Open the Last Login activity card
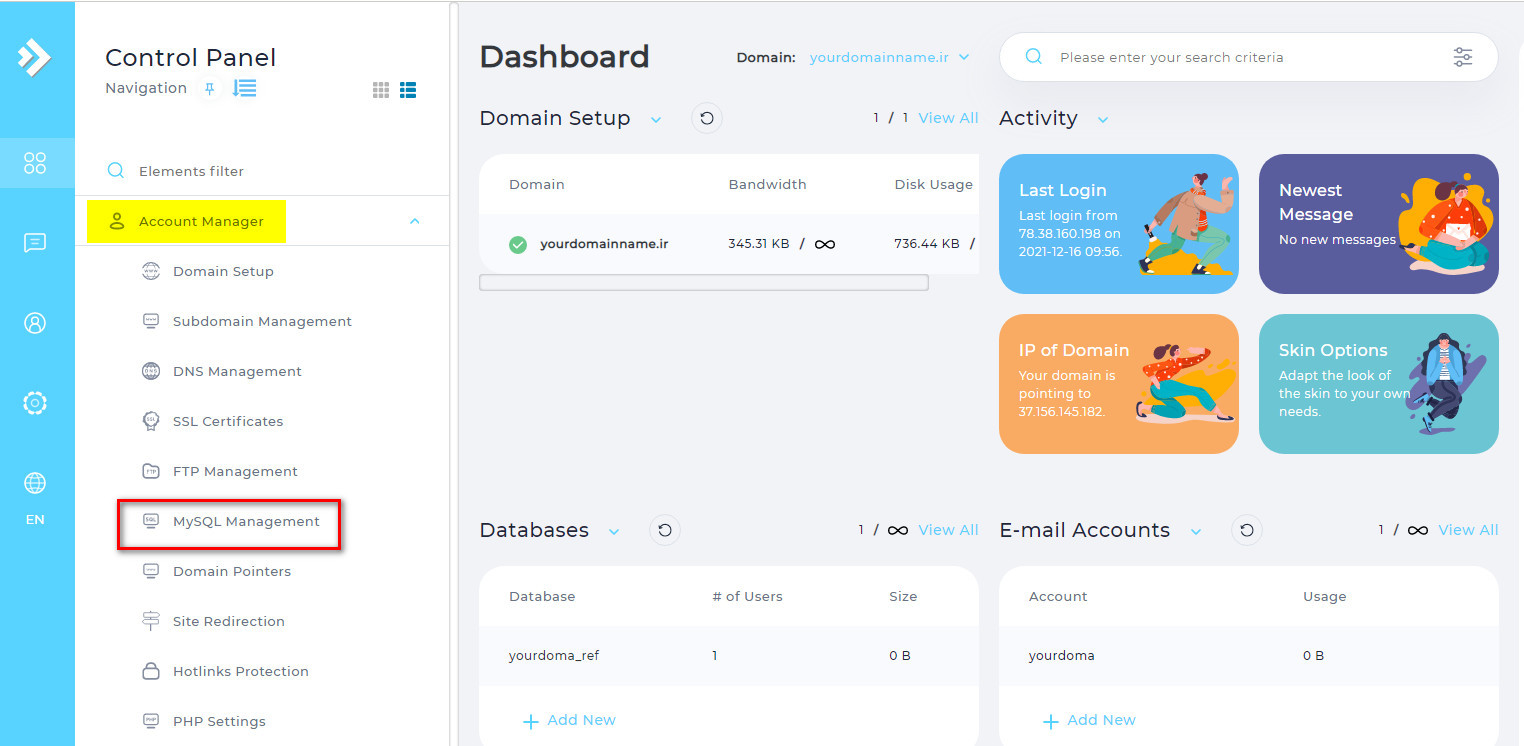The image size is (1524, 746). pos(1119,224)
